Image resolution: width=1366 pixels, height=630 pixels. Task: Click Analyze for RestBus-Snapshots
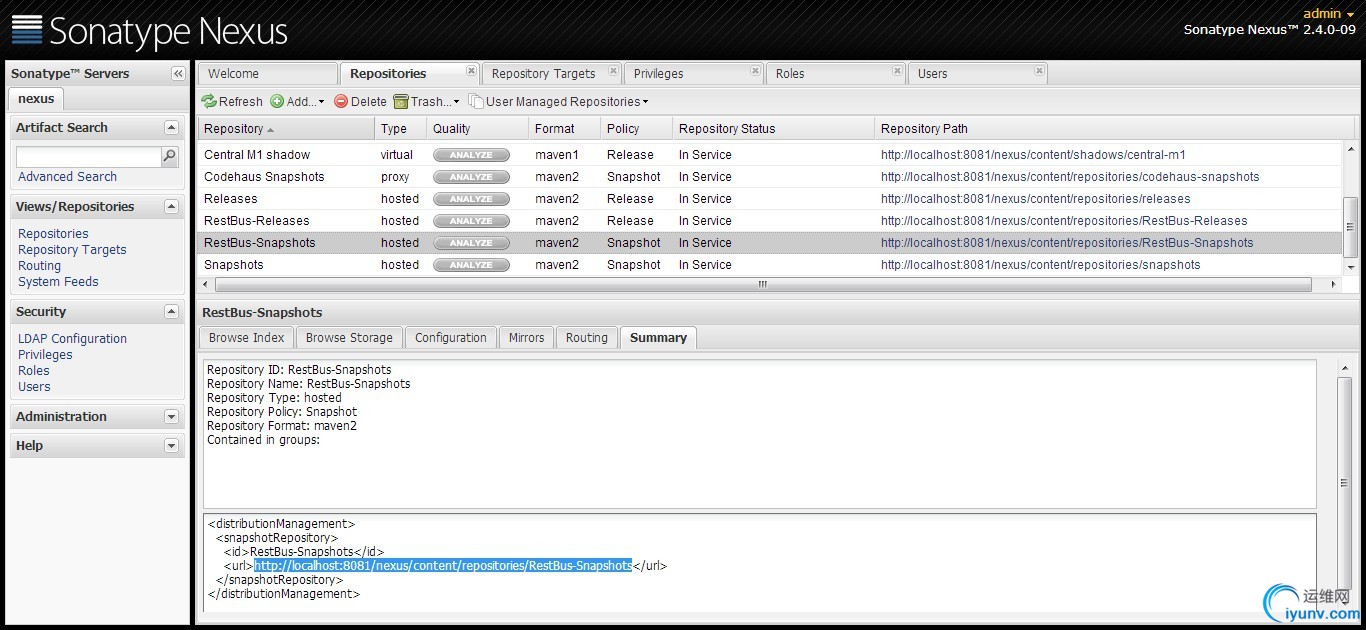[471, 243]
